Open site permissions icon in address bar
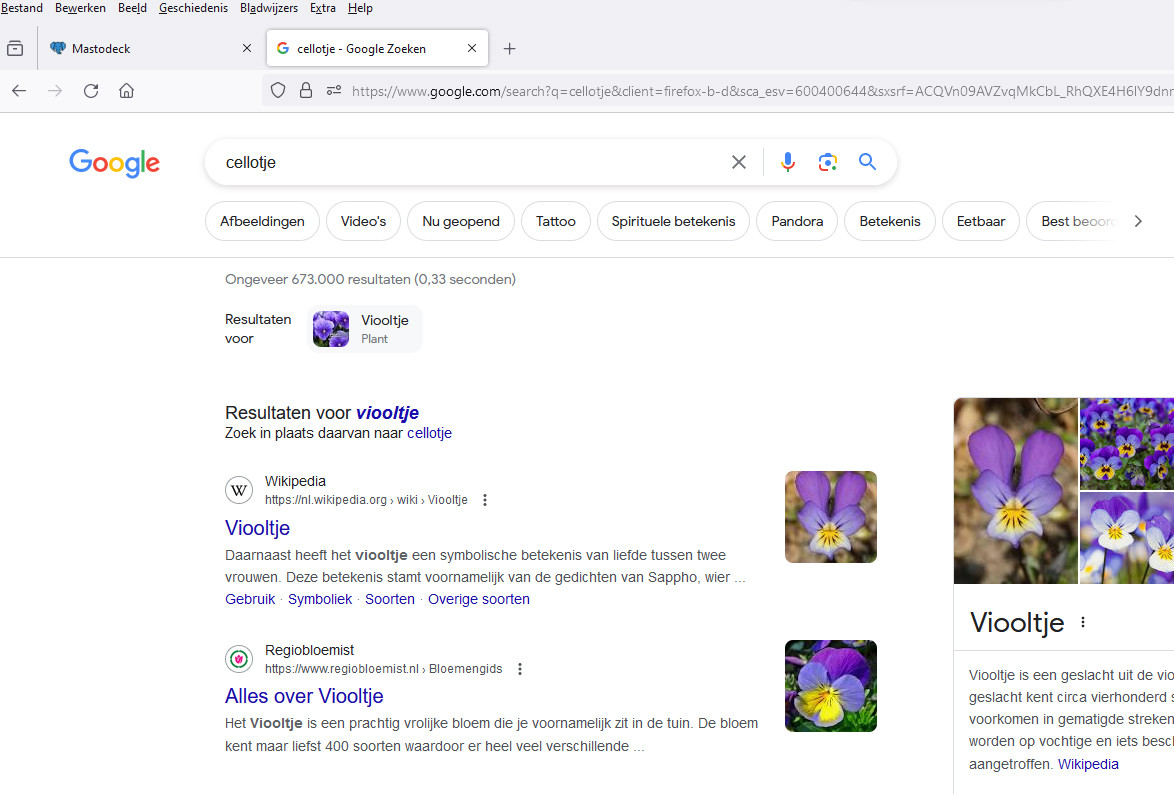 (x=334, y=91)
